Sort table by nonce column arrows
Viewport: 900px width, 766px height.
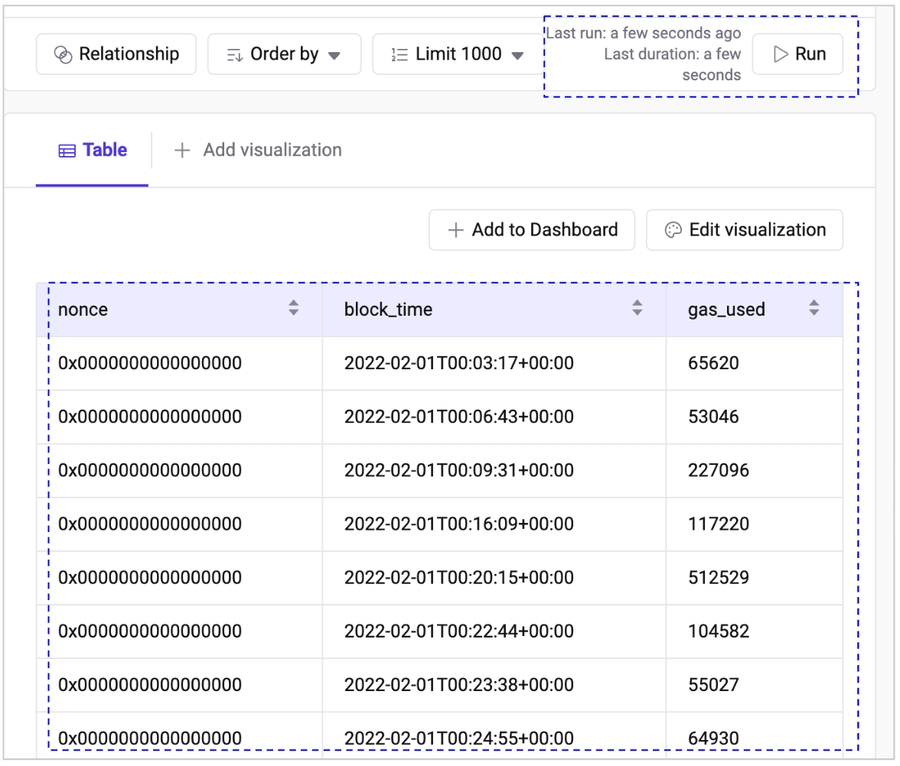[x=293, y=308]
